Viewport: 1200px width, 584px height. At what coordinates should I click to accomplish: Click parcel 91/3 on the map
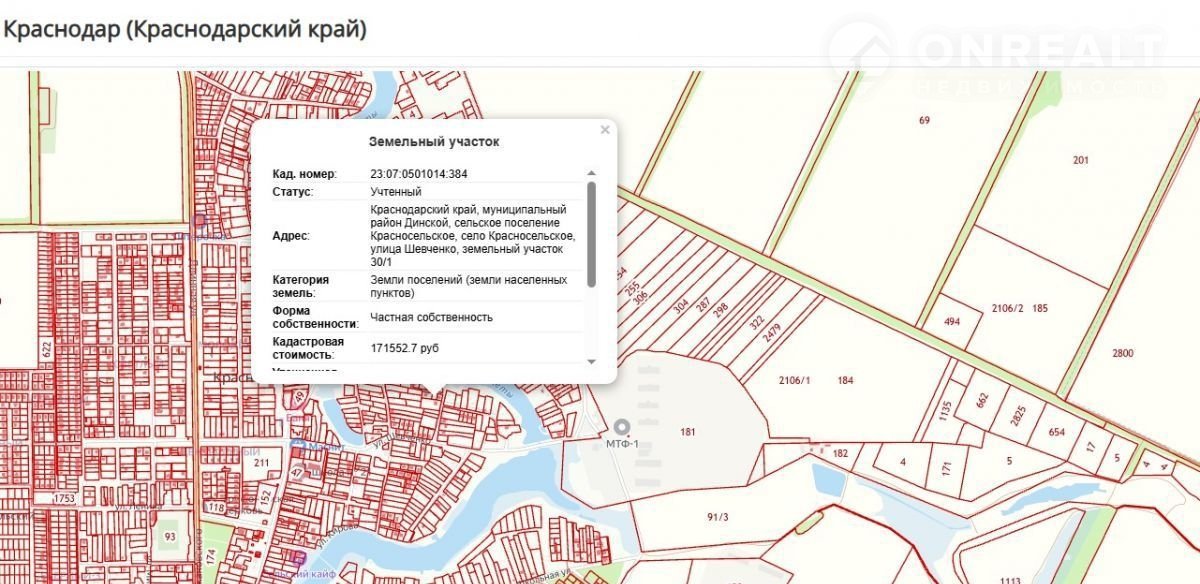(717, 517)
